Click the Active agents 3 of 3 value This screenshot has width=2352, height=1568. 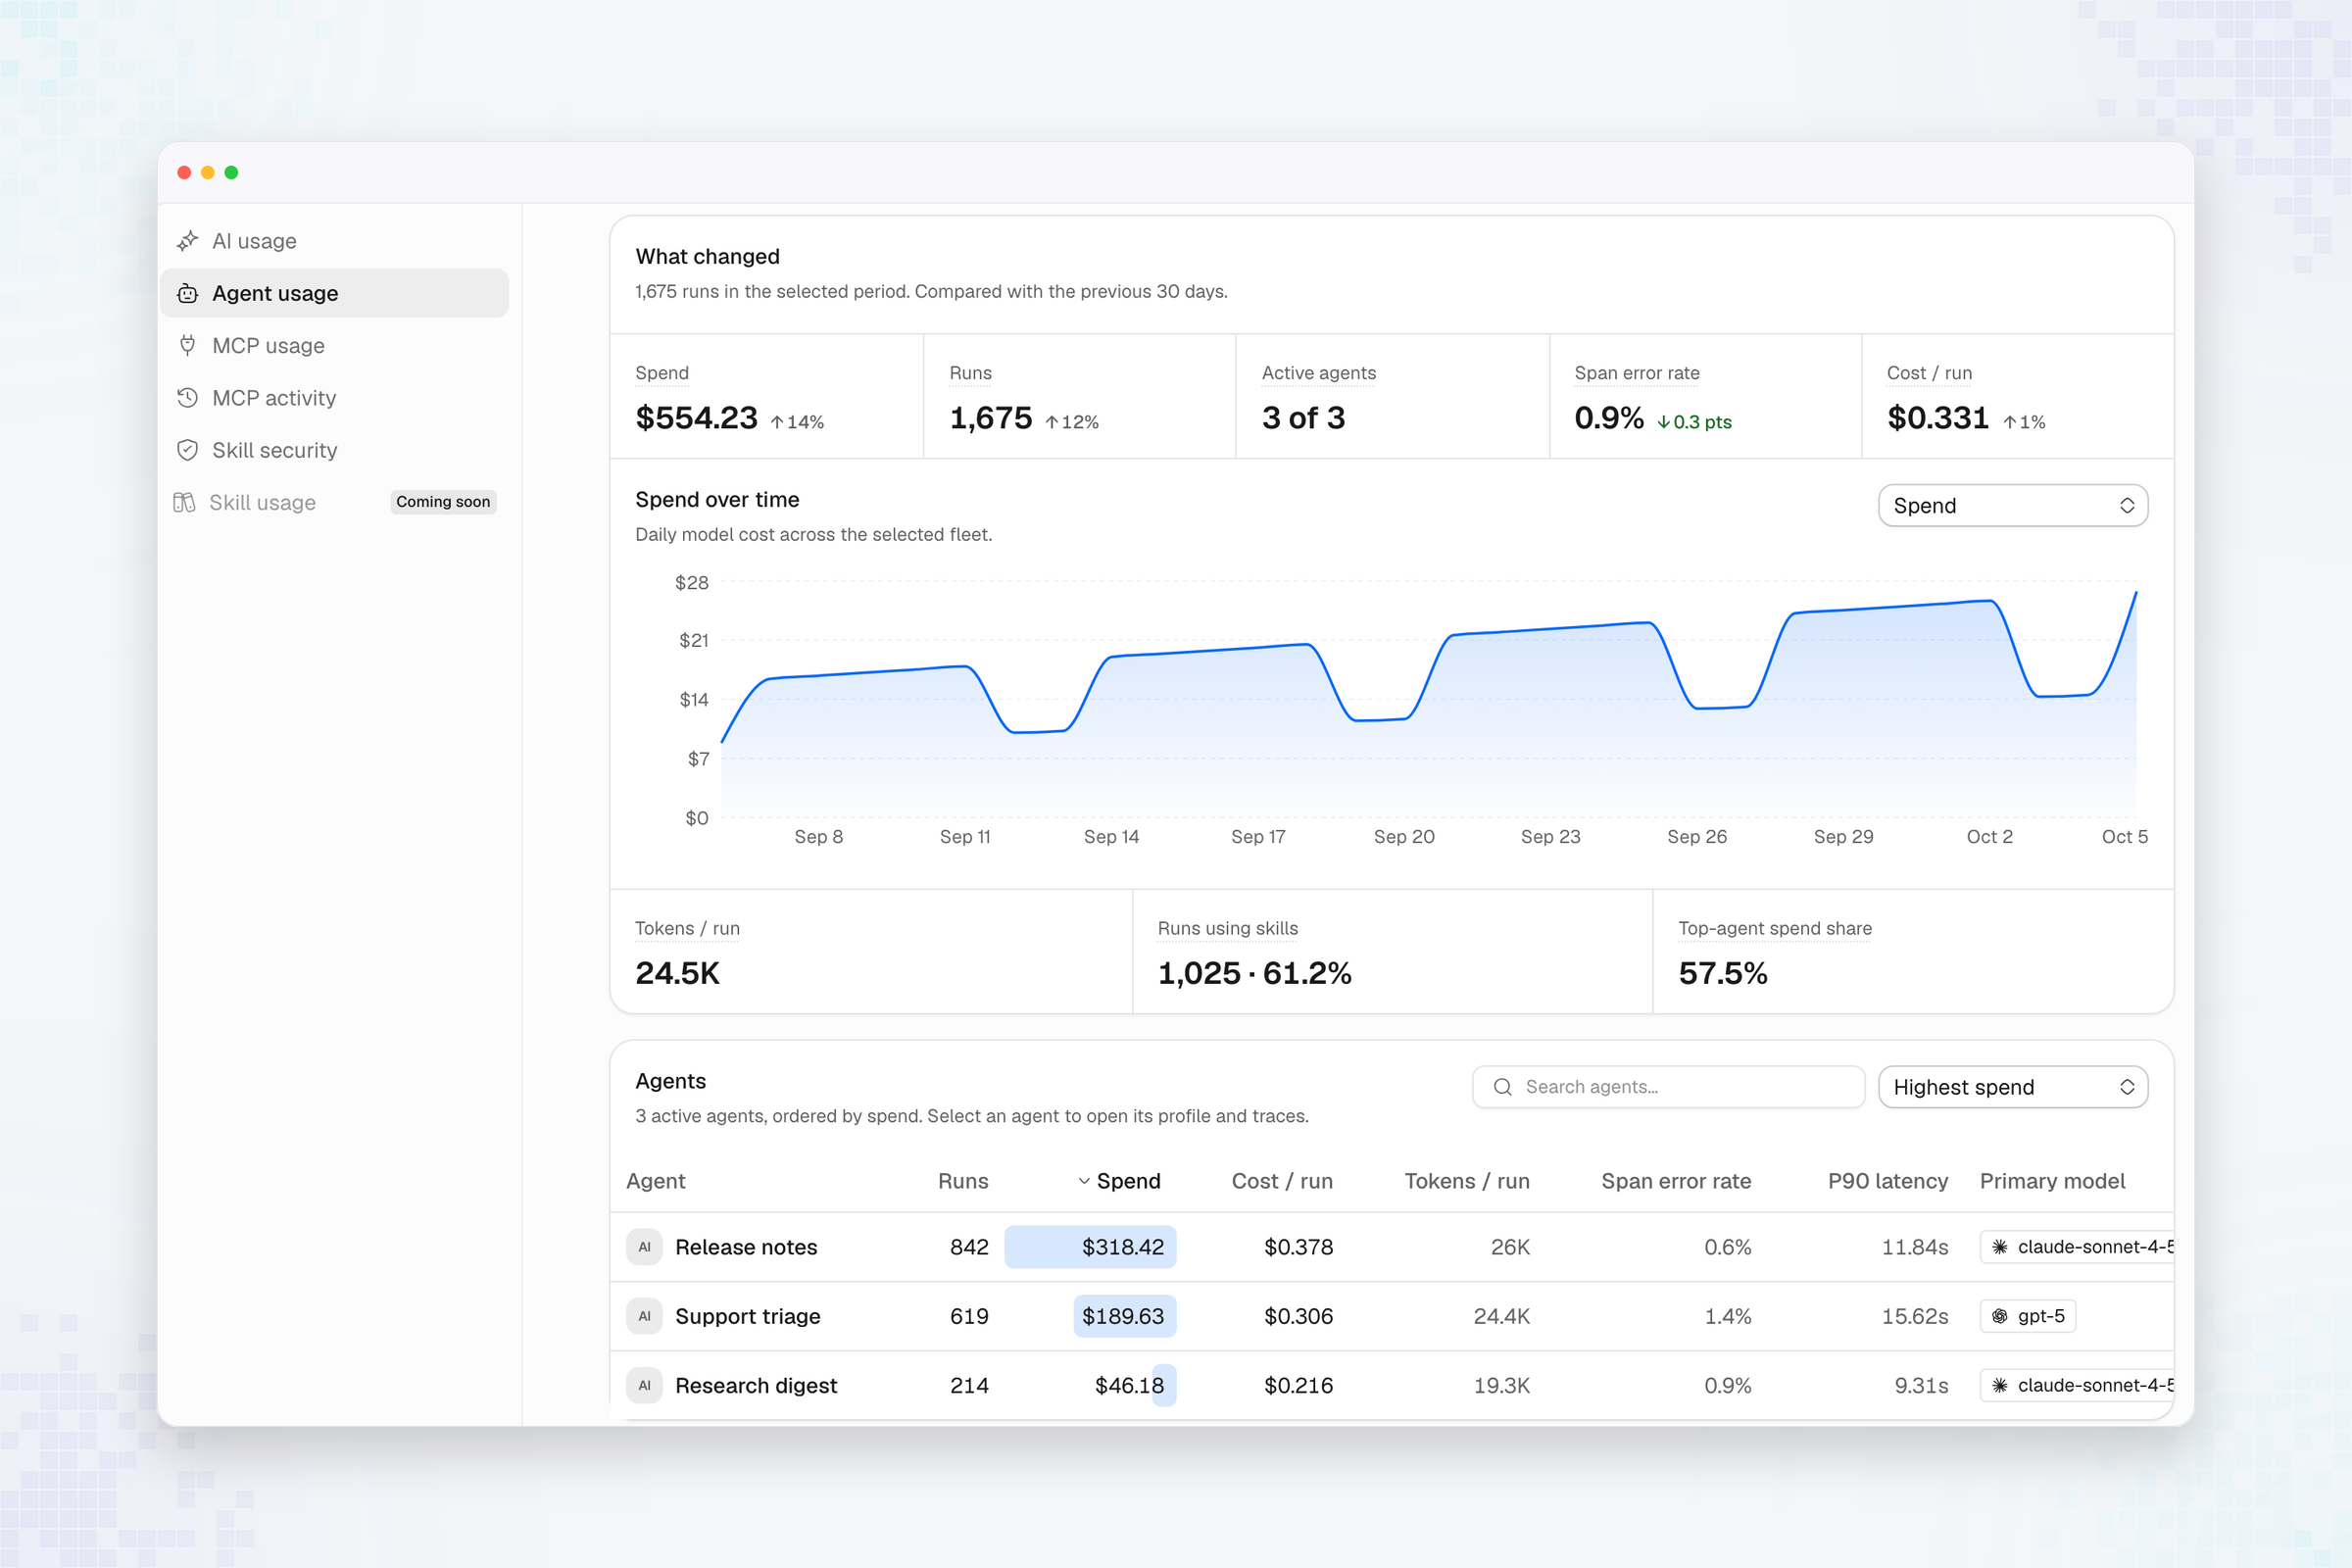tap(1303, 418)
